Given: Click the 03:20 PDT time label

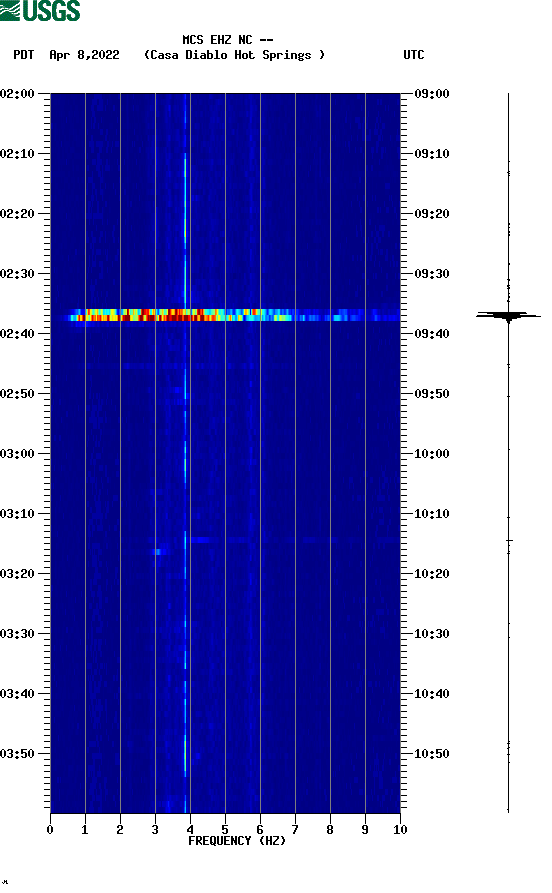Looking at the screenshot, I should (18, 574).
